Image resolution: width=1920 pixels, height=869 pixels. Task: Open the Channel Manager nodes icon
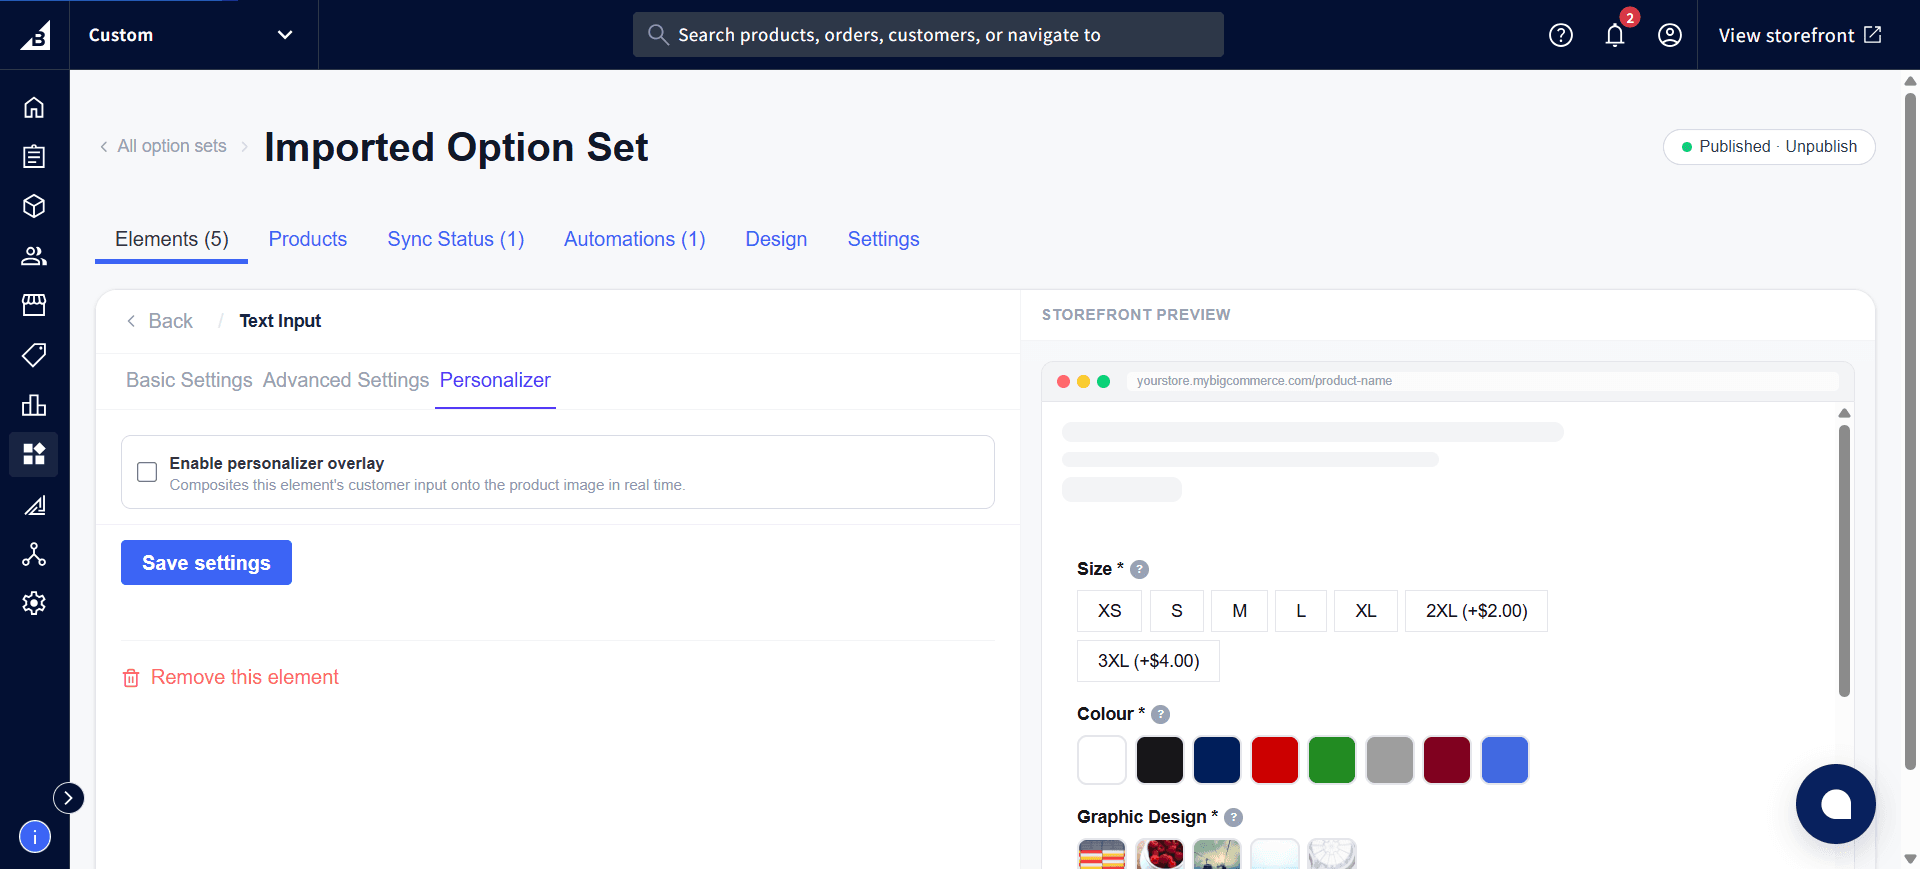click(x=34, y=554)
